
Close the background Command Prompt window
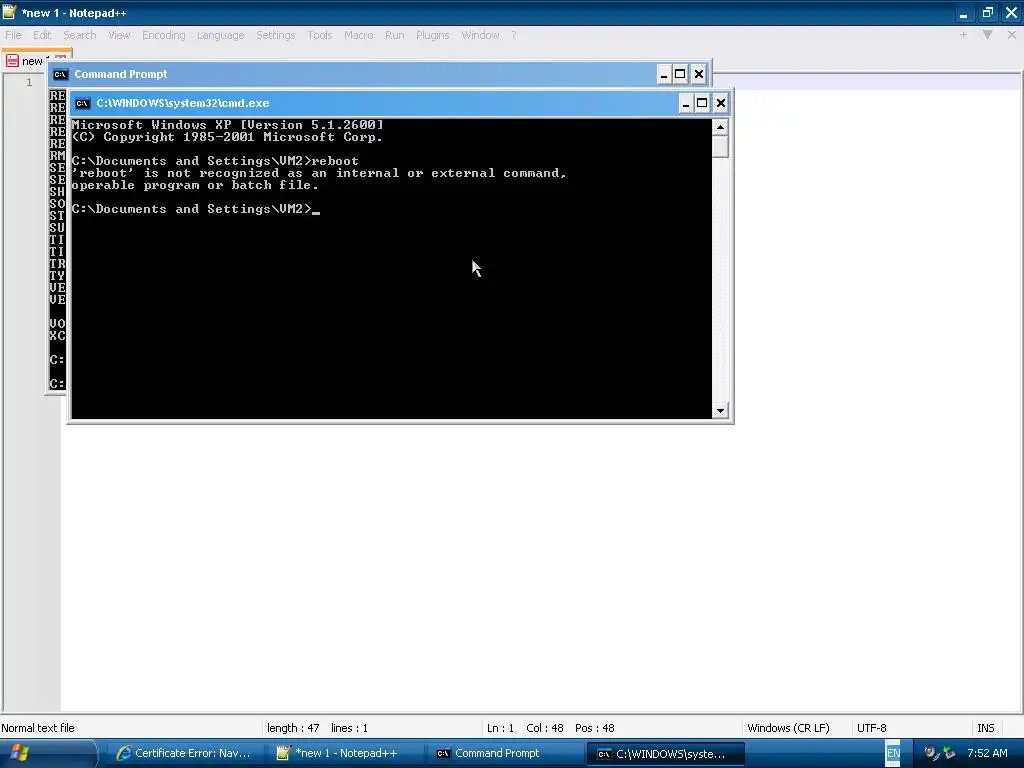[699, 74]
